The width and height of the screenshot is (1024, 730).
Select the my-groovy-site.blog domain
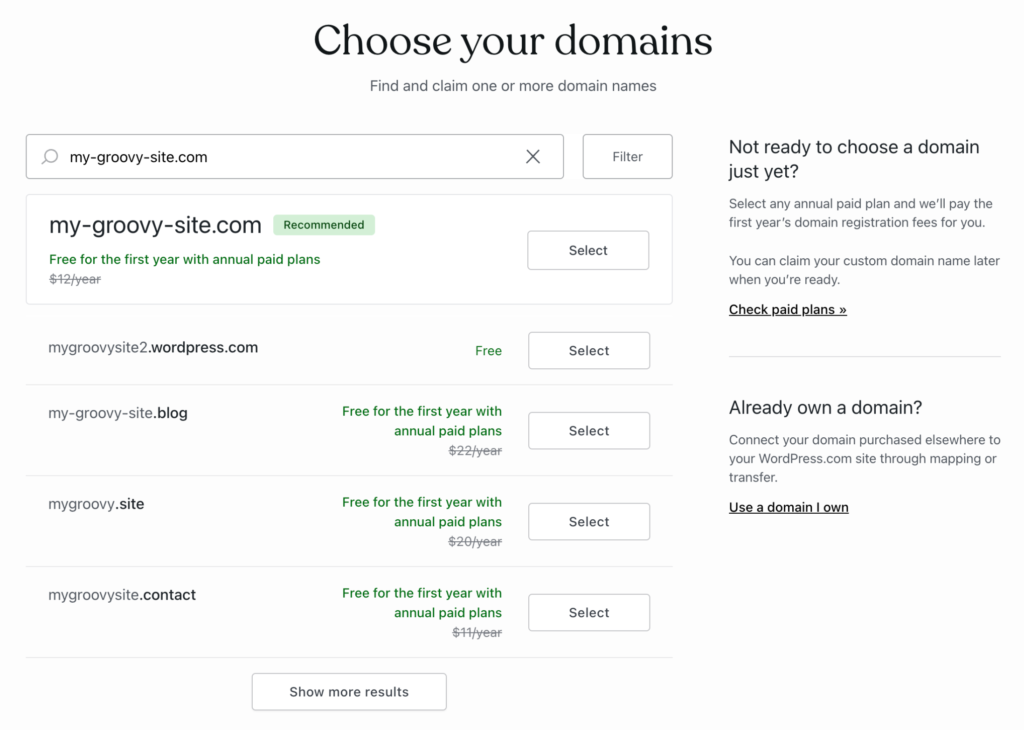[x=588, y=431]
